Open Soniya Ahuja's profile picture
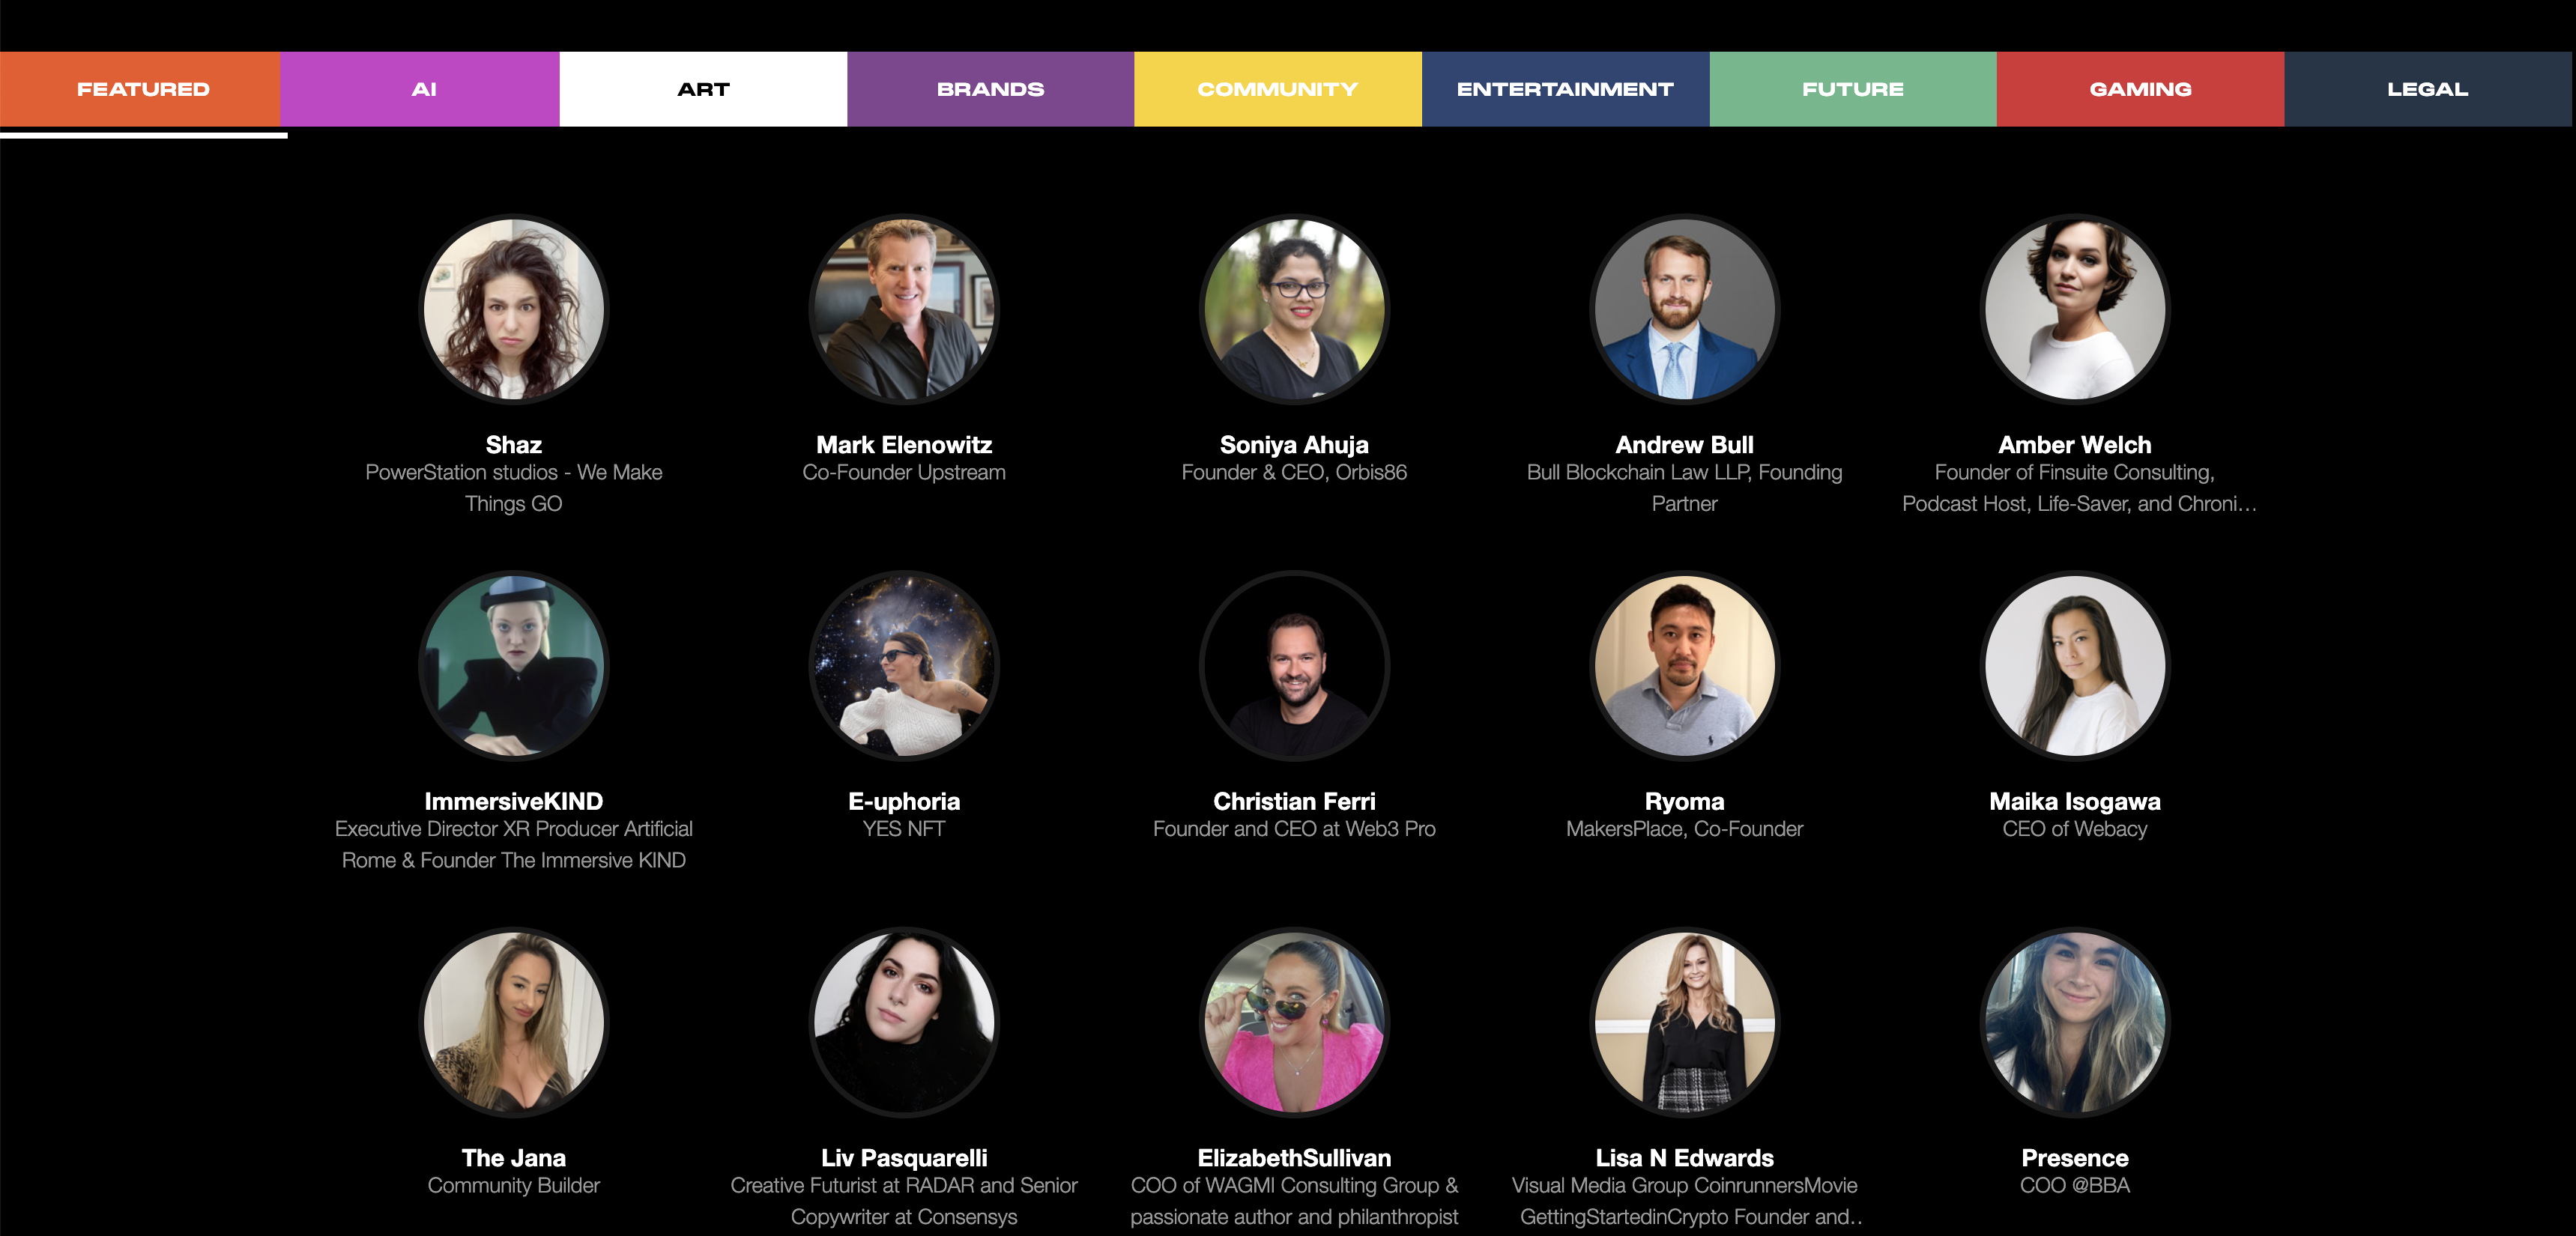 pyautogui.click(x=1295, y=310)
